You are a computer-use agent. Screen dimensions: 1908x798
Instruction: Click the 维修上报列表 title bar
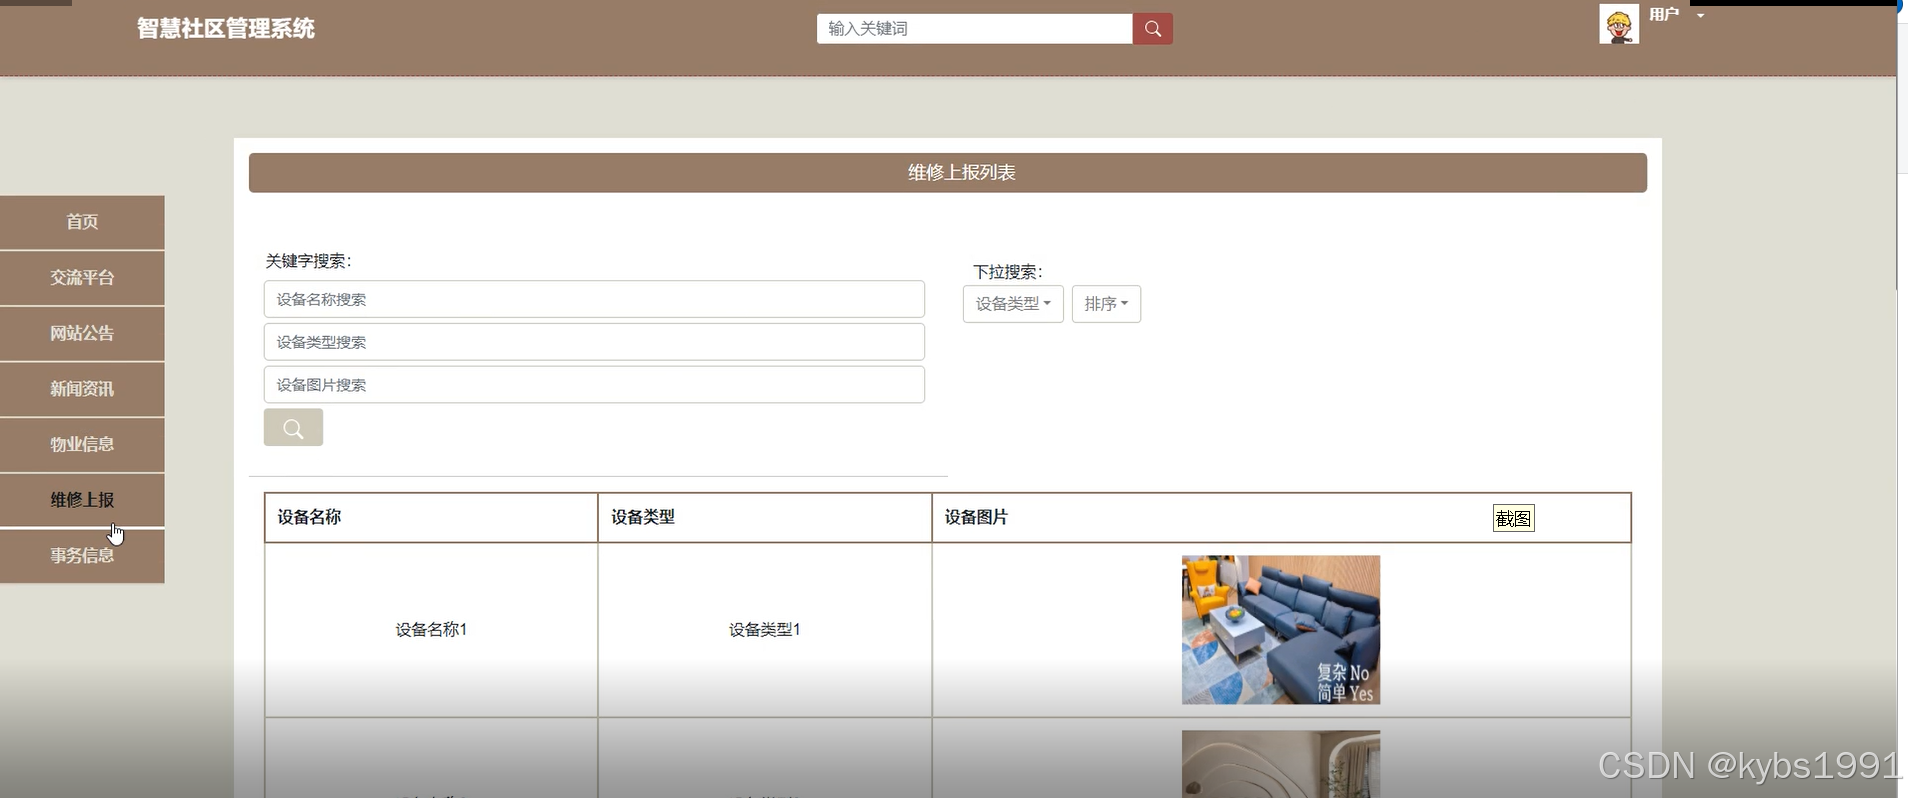(948, 173)
